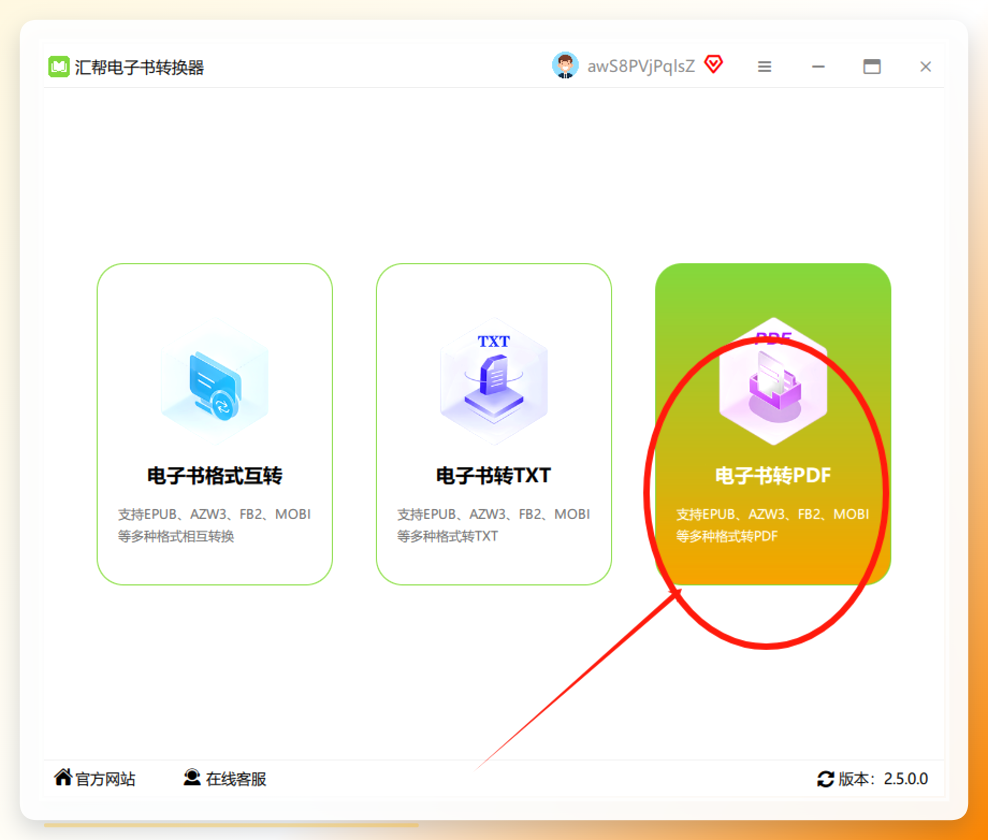Viewport: 988px width, 840px height.
Task: Click the refresh update-check icon
Action: [825, 780]
